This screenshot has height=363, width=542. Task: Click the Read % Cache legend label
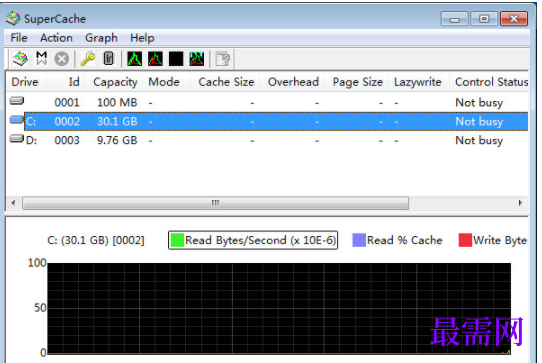click(x=405, y=241)
